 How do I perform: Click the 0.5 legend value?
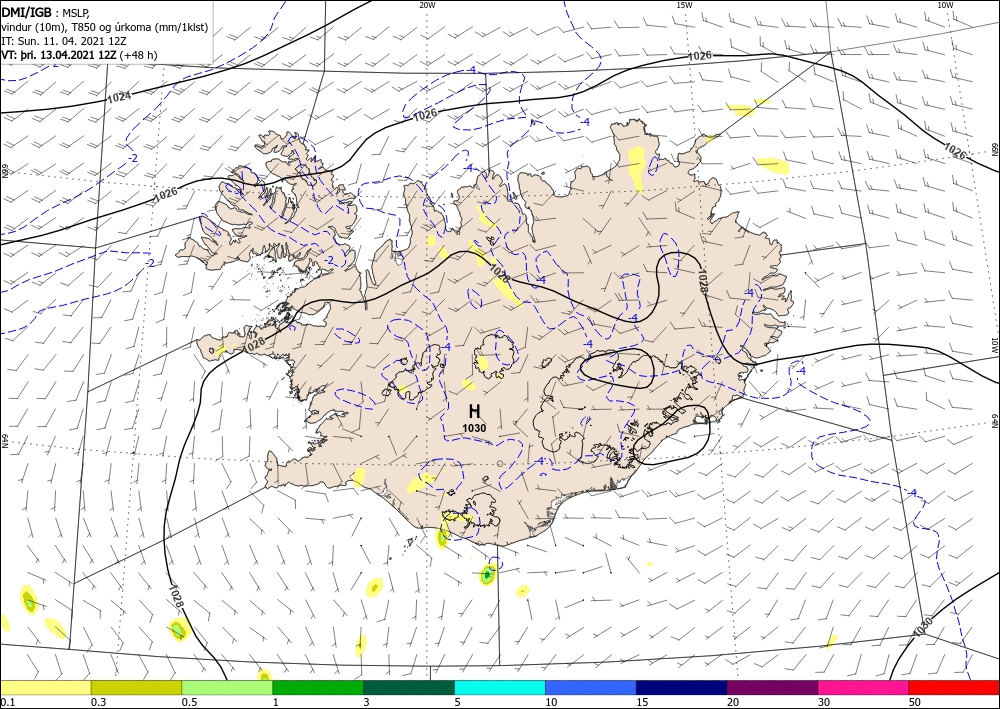click(189, 702)
